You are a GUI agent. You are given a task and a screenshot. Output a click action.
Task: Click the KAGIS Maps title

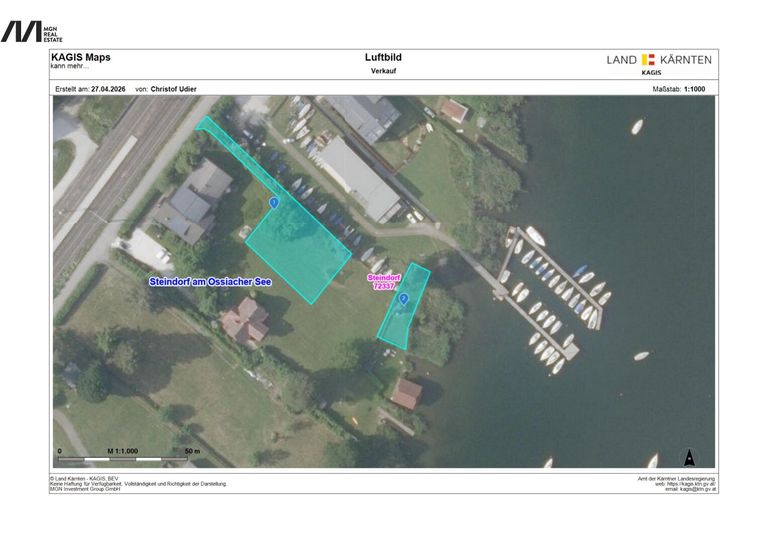click(x=80, y=58)
